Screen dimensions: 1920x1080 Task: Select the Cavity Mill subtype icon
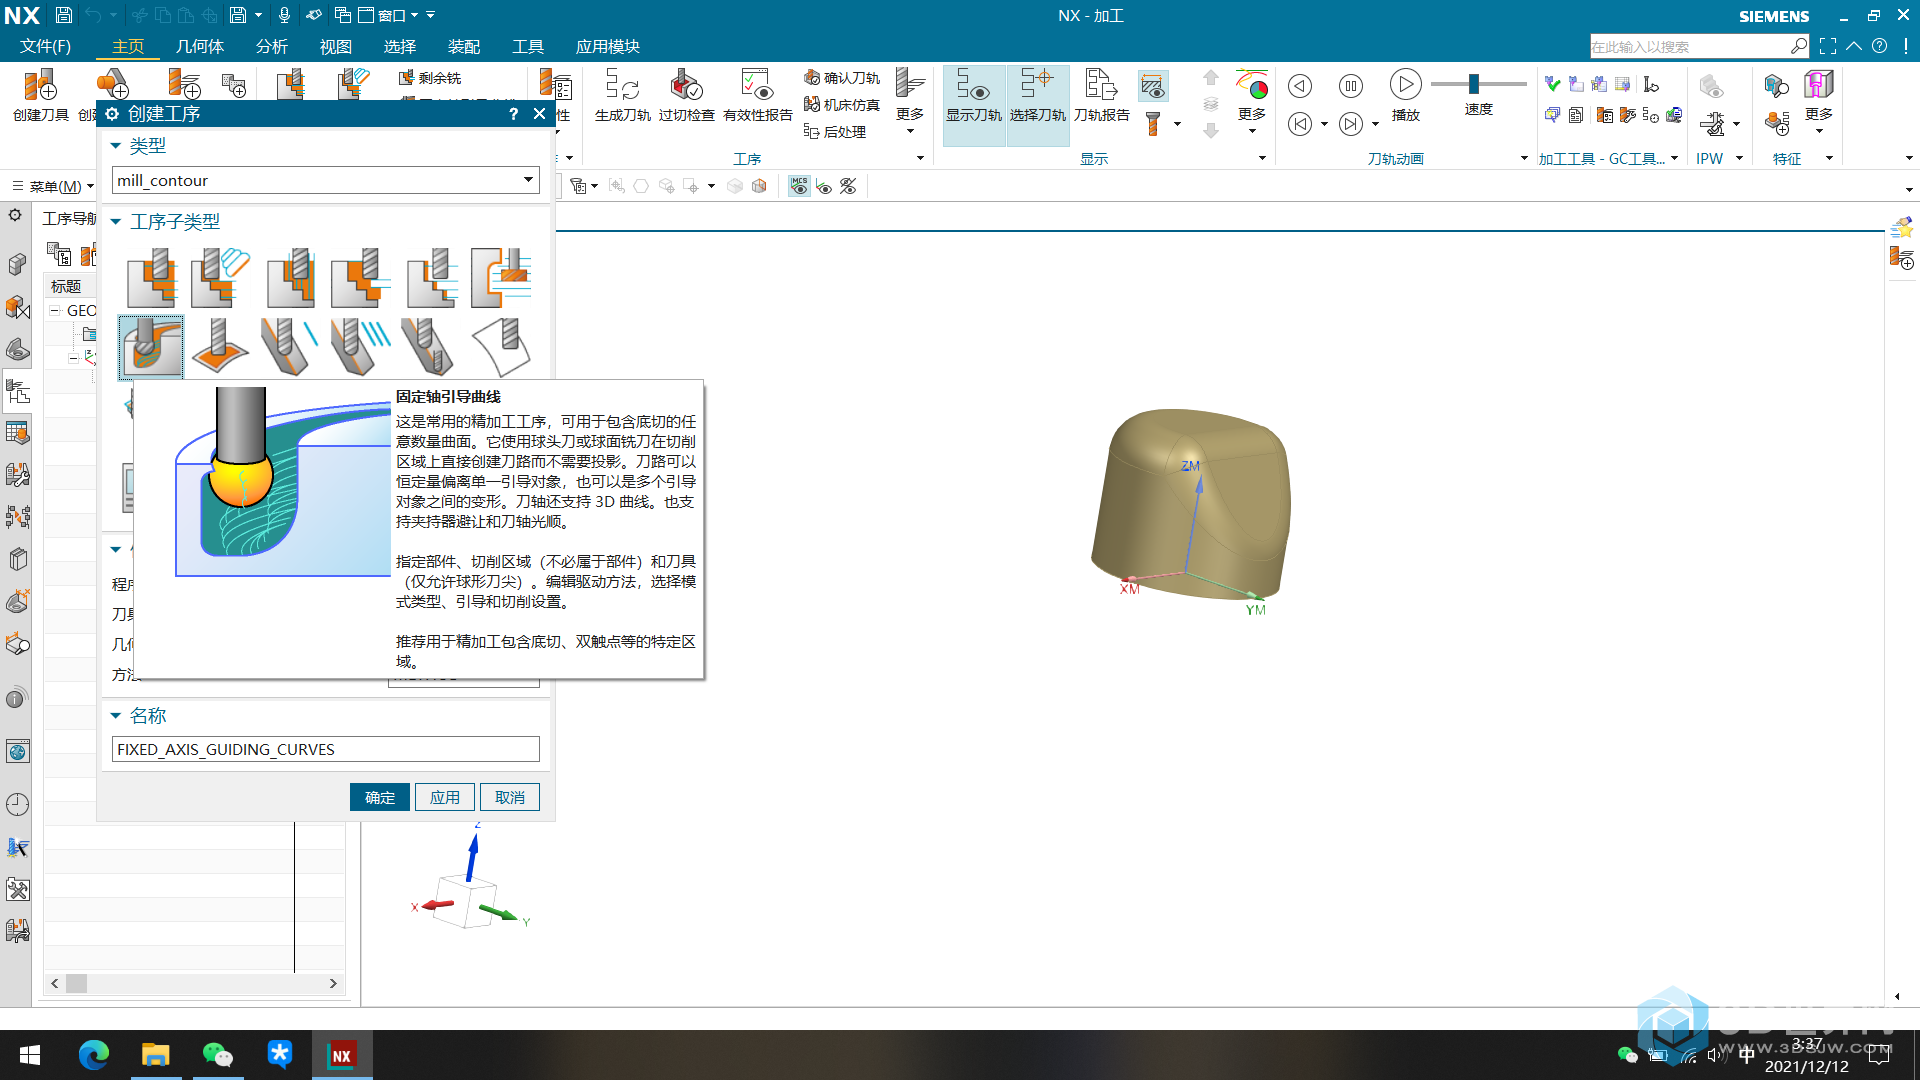click(151, 278)
